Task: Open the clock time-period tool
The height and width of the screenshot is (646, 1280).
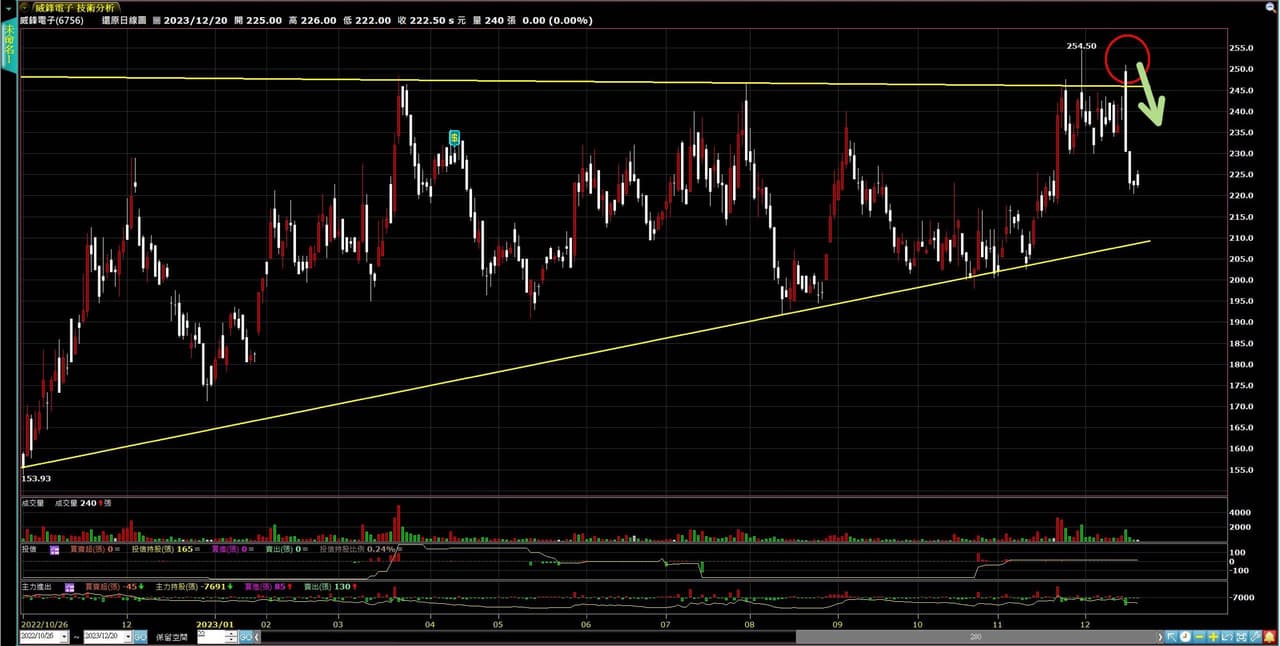Action: (x=1185, y=637)
